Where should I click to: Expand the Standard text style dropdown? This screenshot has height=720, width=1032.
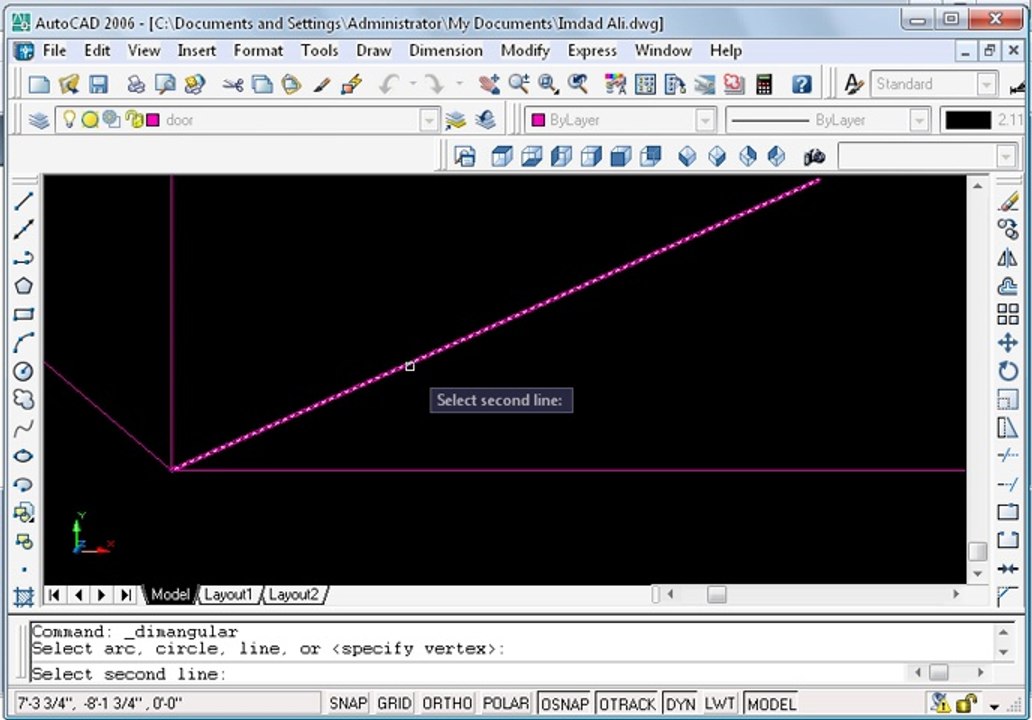[986, 84]
